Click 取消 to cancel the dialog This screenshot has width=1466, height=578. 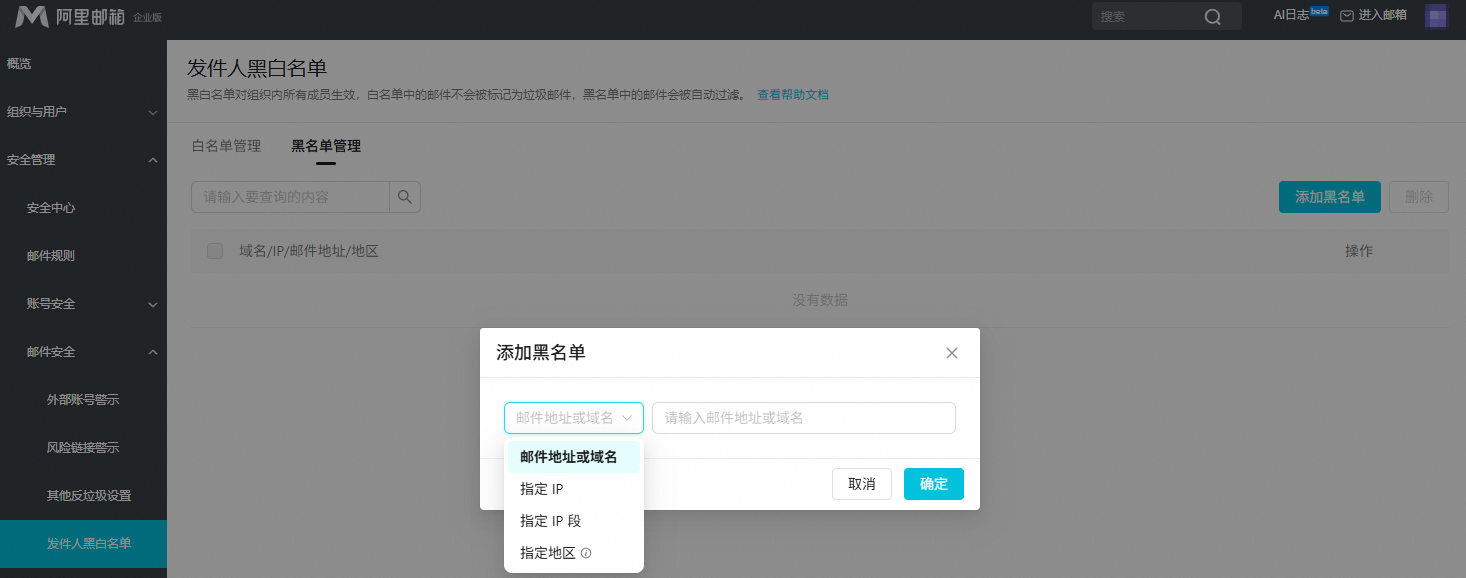(x=862, y=484)
